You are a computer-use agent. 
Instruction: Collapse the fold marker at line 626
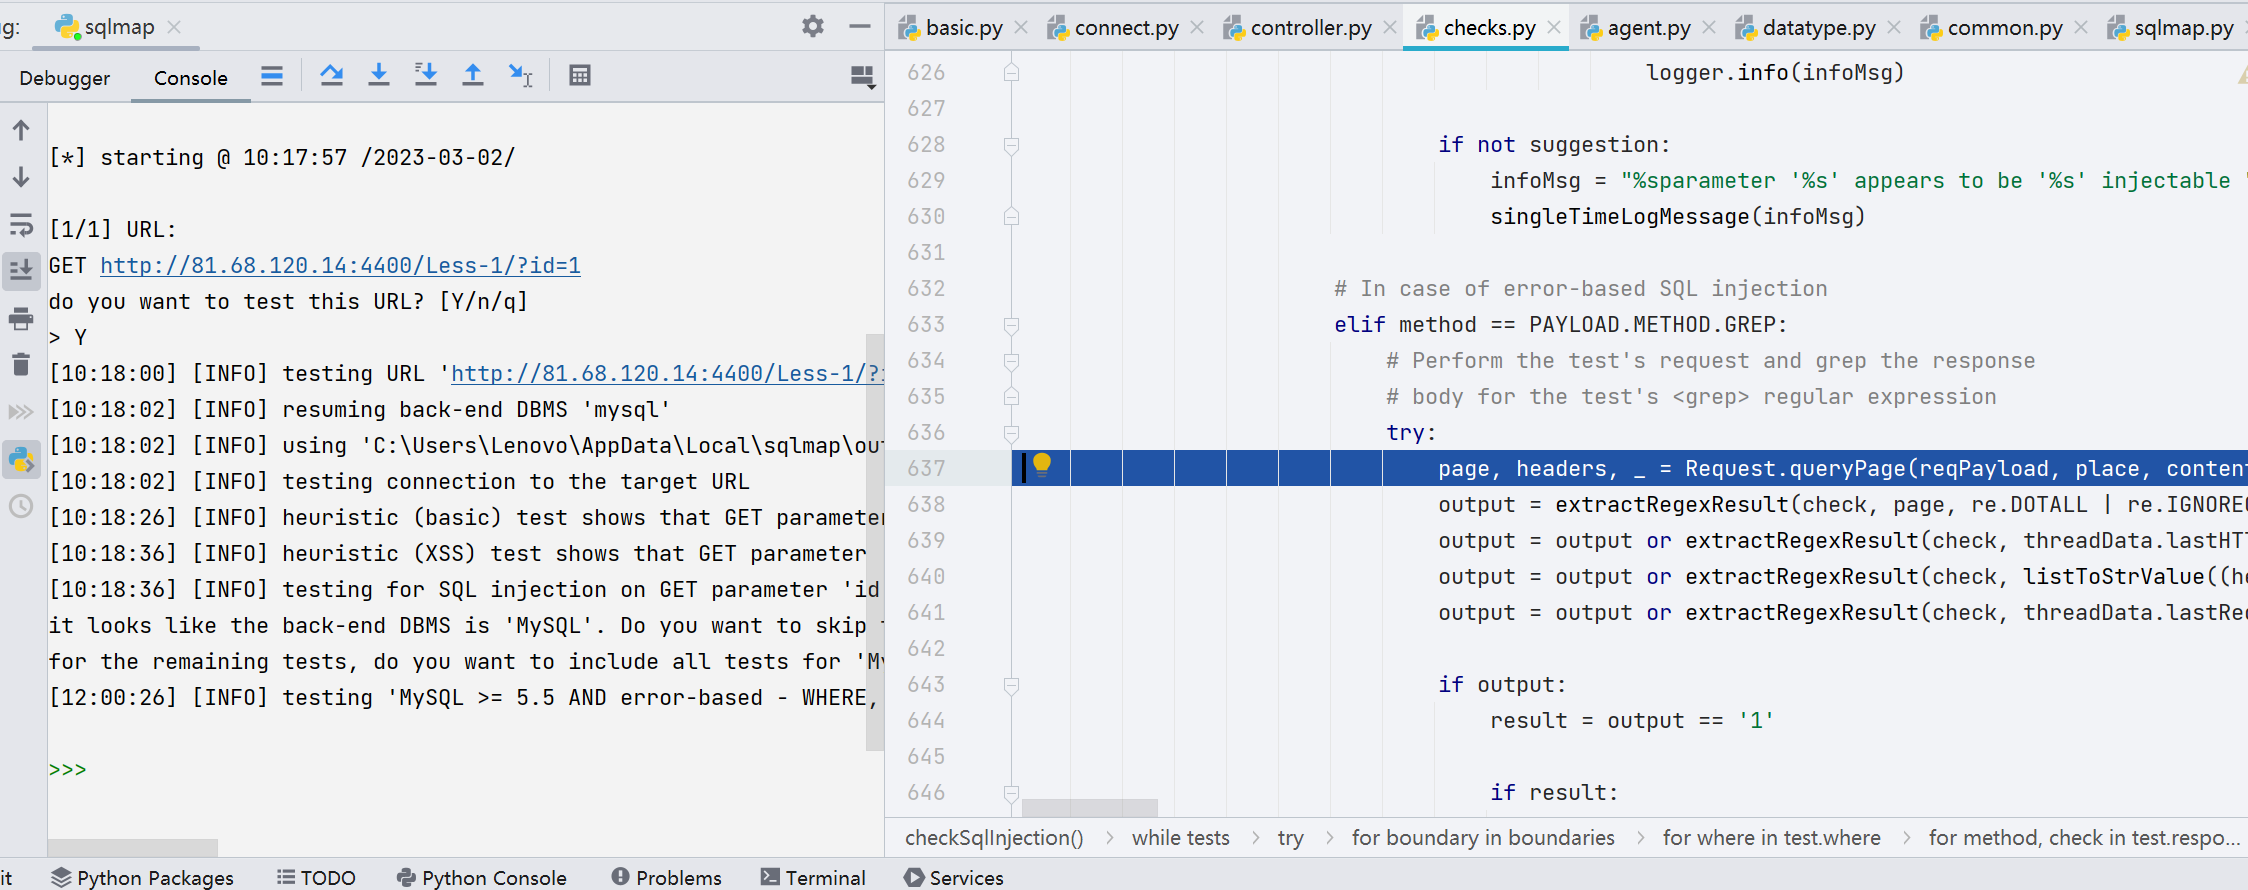(1011, 73)
